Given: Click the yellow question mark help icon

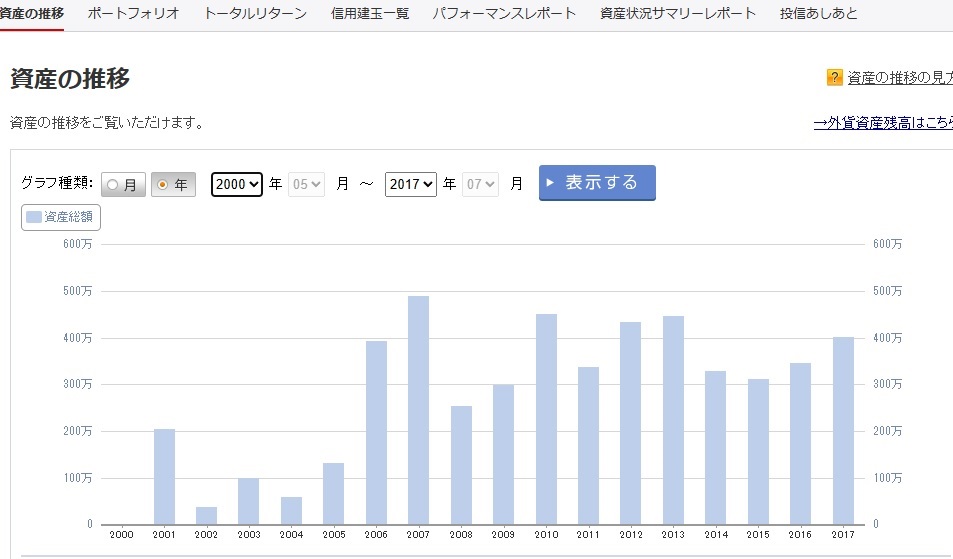Looking at the screenshot, I should (x=834, y=78).
